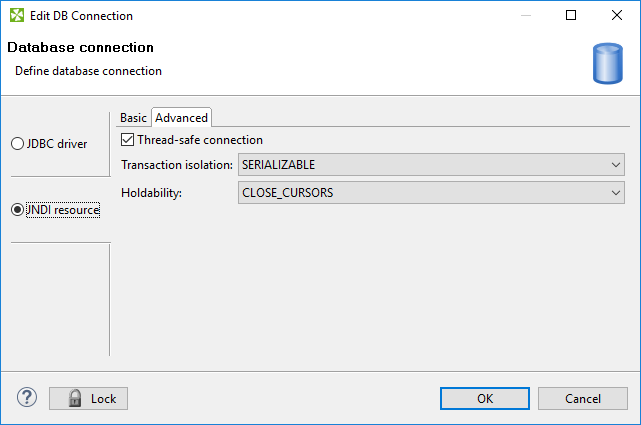Click the Edit DB Connection title bar text
This screenshot has width=641, height=425.
point(83,16)
